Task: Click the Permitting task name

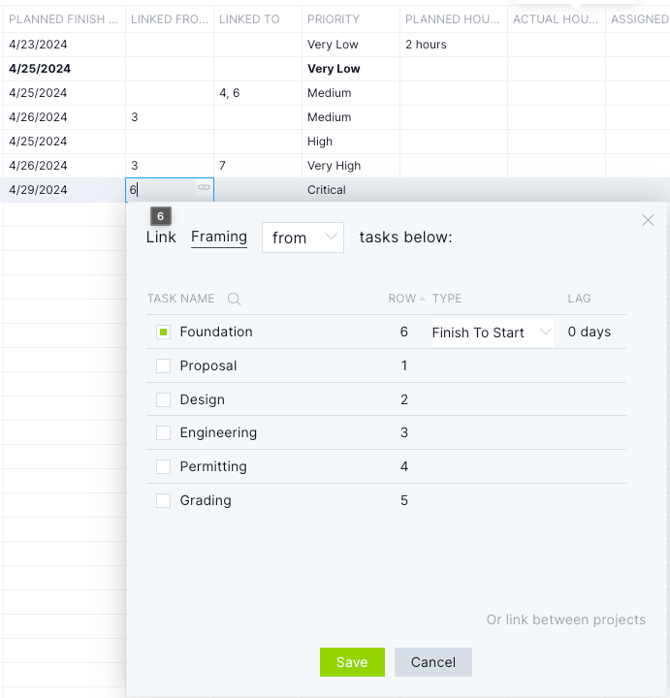Action: click(x=213, y=467)
